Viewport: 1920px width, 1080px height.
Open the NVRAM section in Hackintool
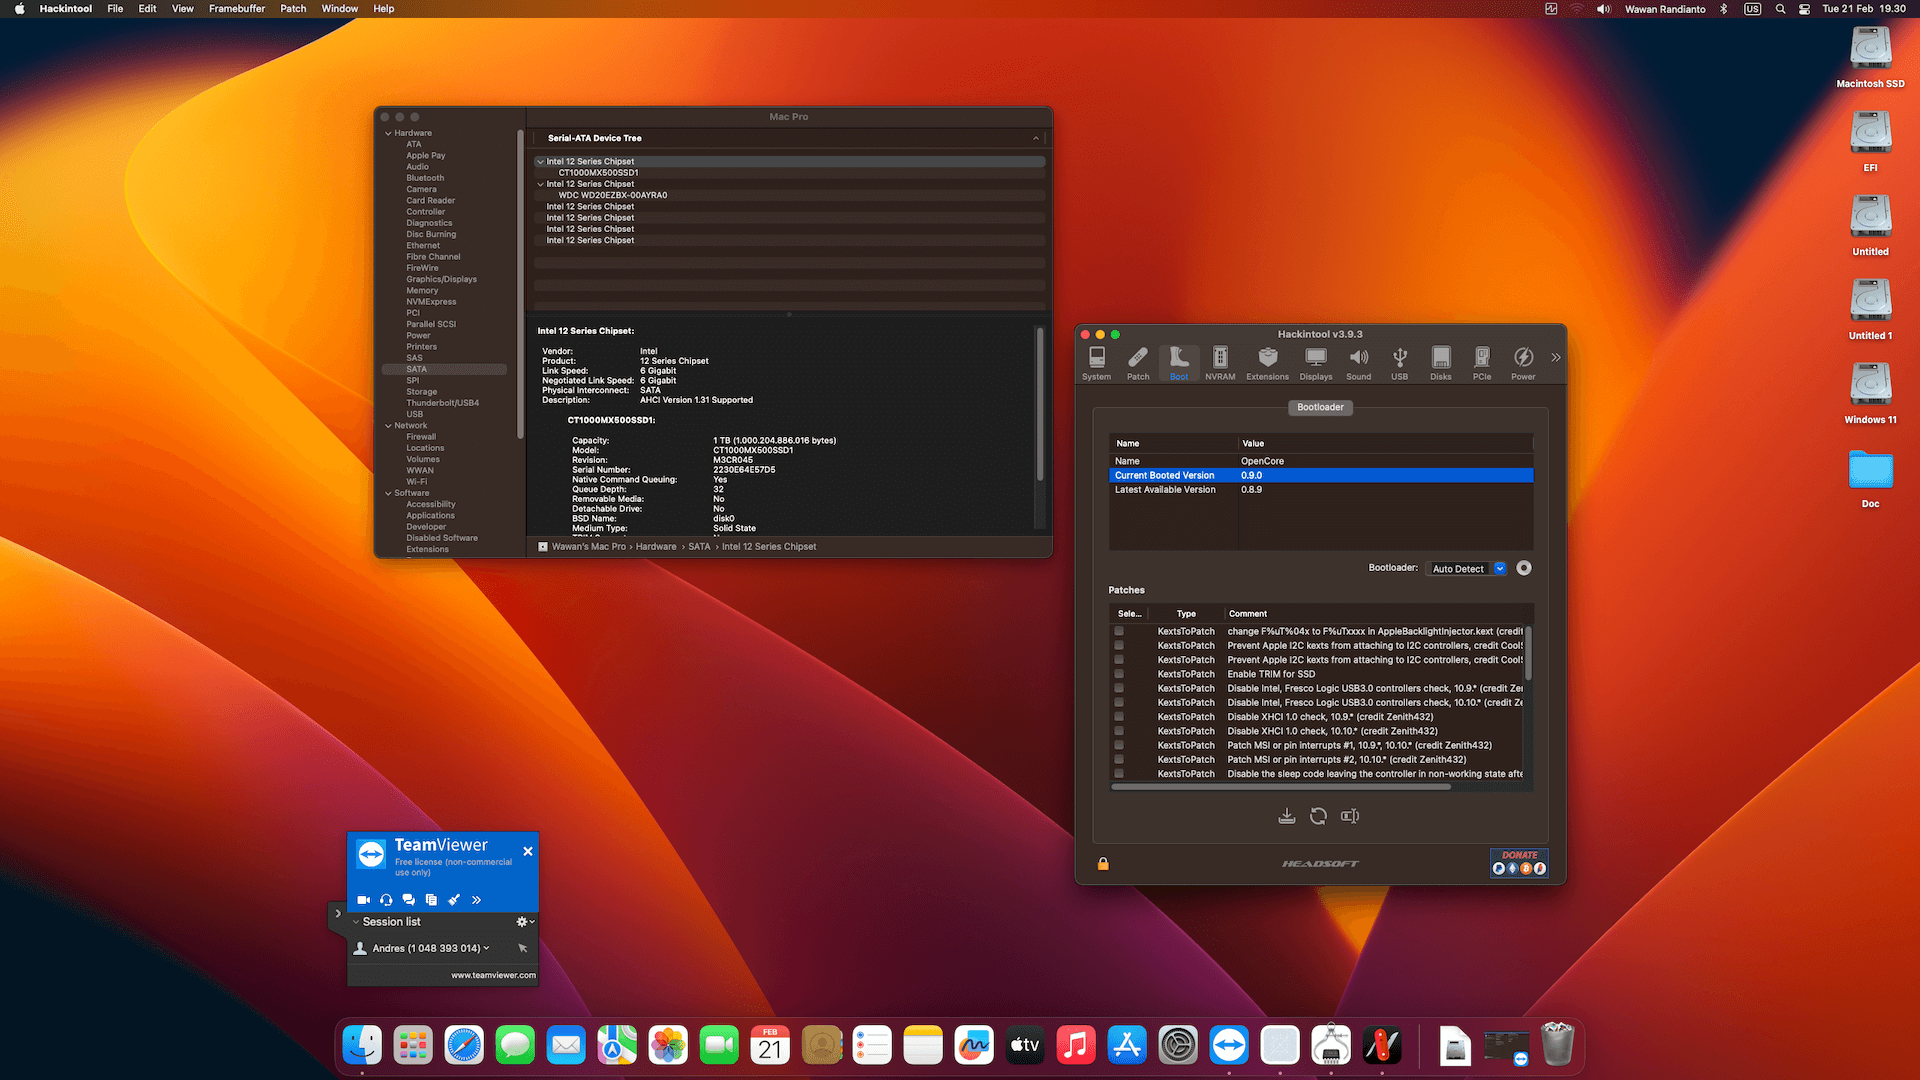1220,363
